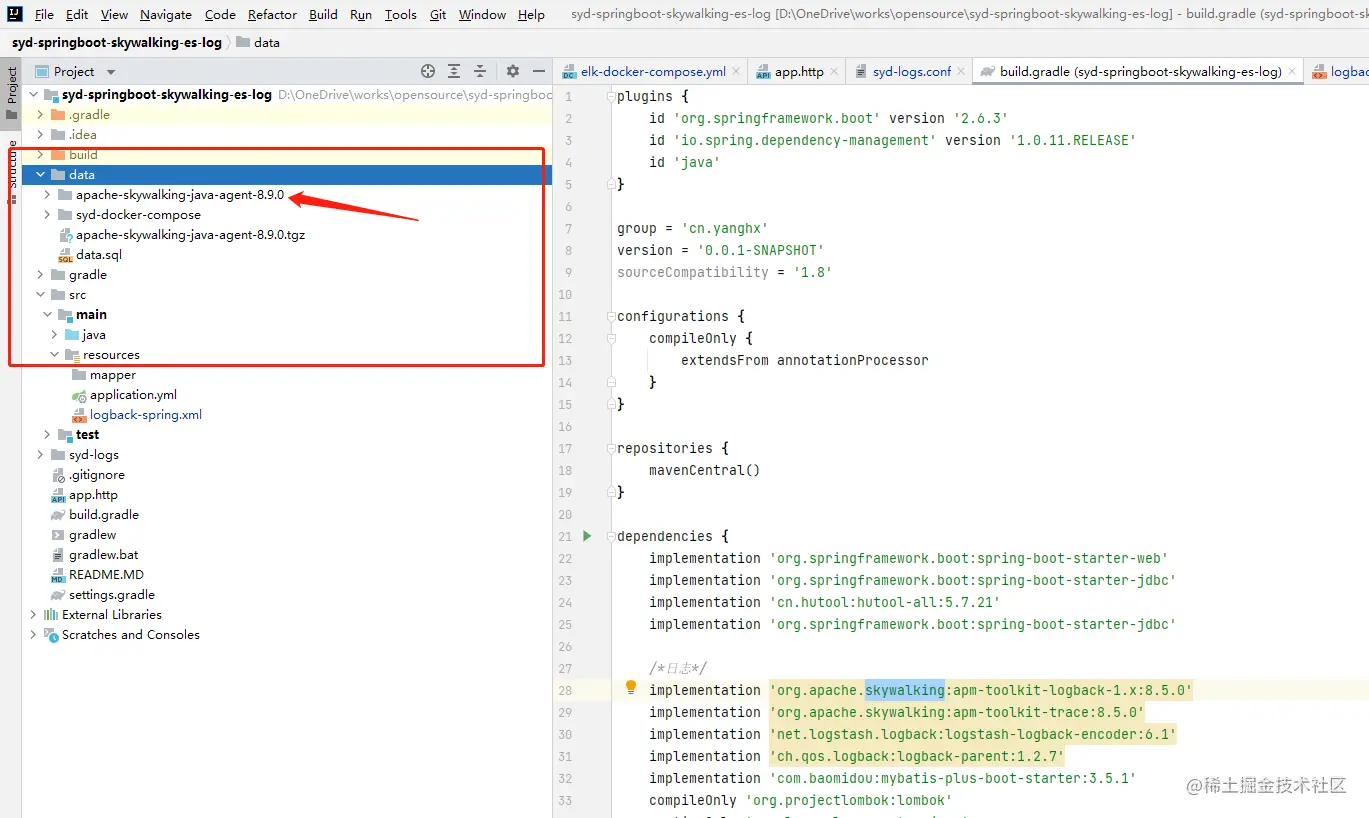Collapse the resources folder

click(x=54, y=355)
